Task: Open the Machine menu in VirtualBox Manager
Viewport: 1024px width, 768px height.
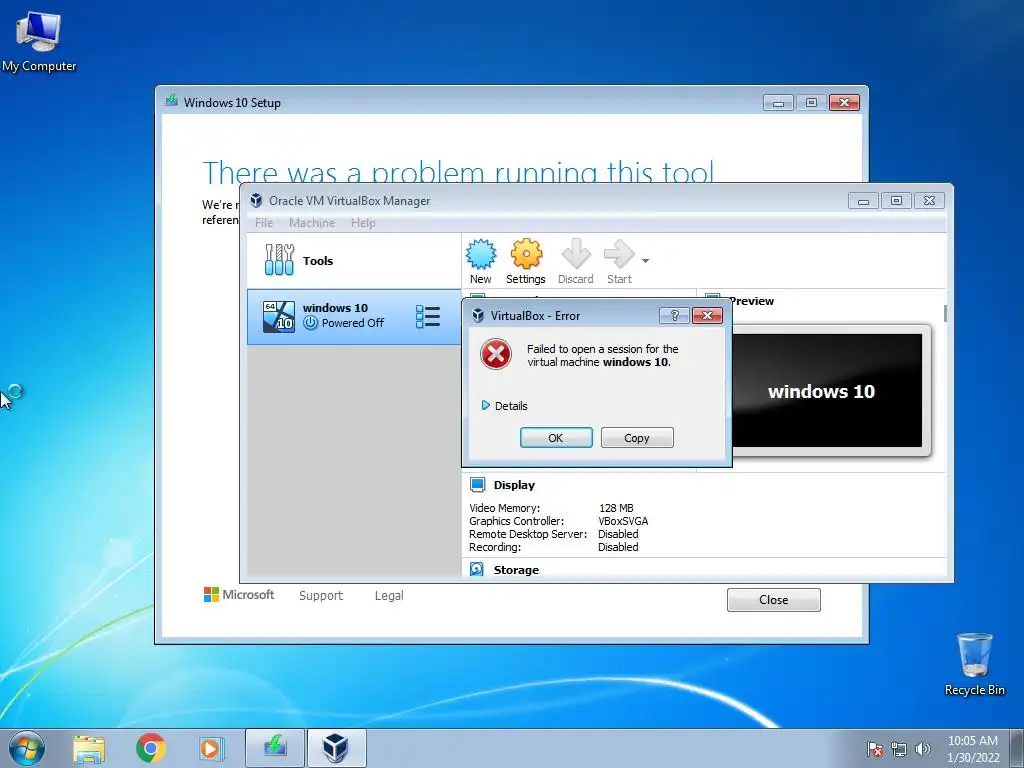Action: pos(312,223)
